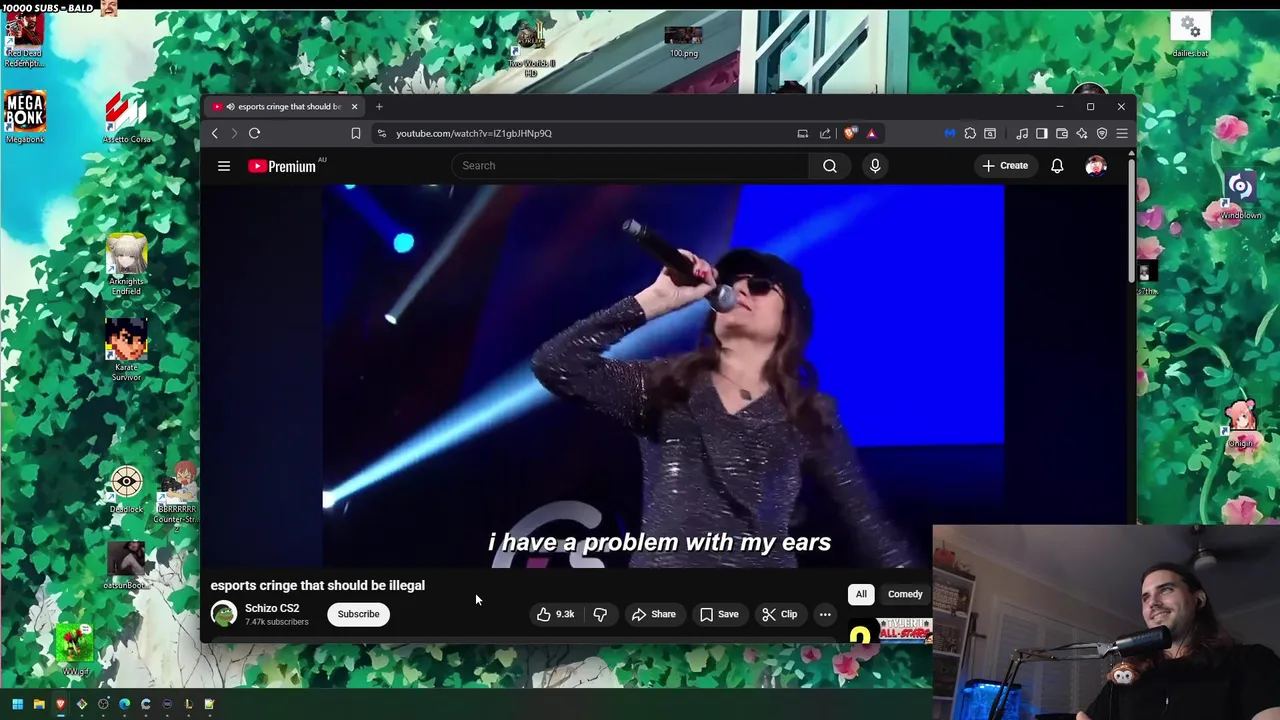Click the address bar URL youtube.com/watch
This screenshot has width=1280, height=720.
tap(474, 133)
